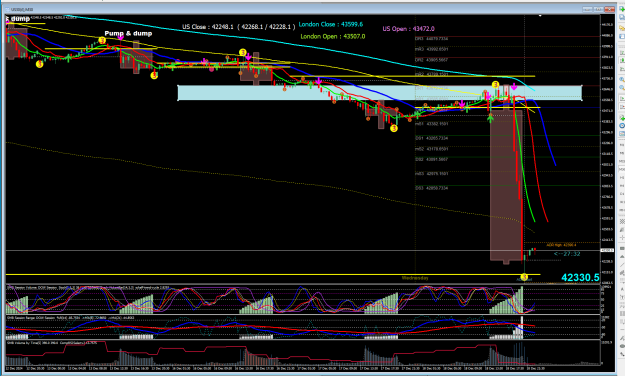Viewport: 625px width, 376px height.
Task: Click the 'DS3 42859.7334' pivot label
Action: 431,188
